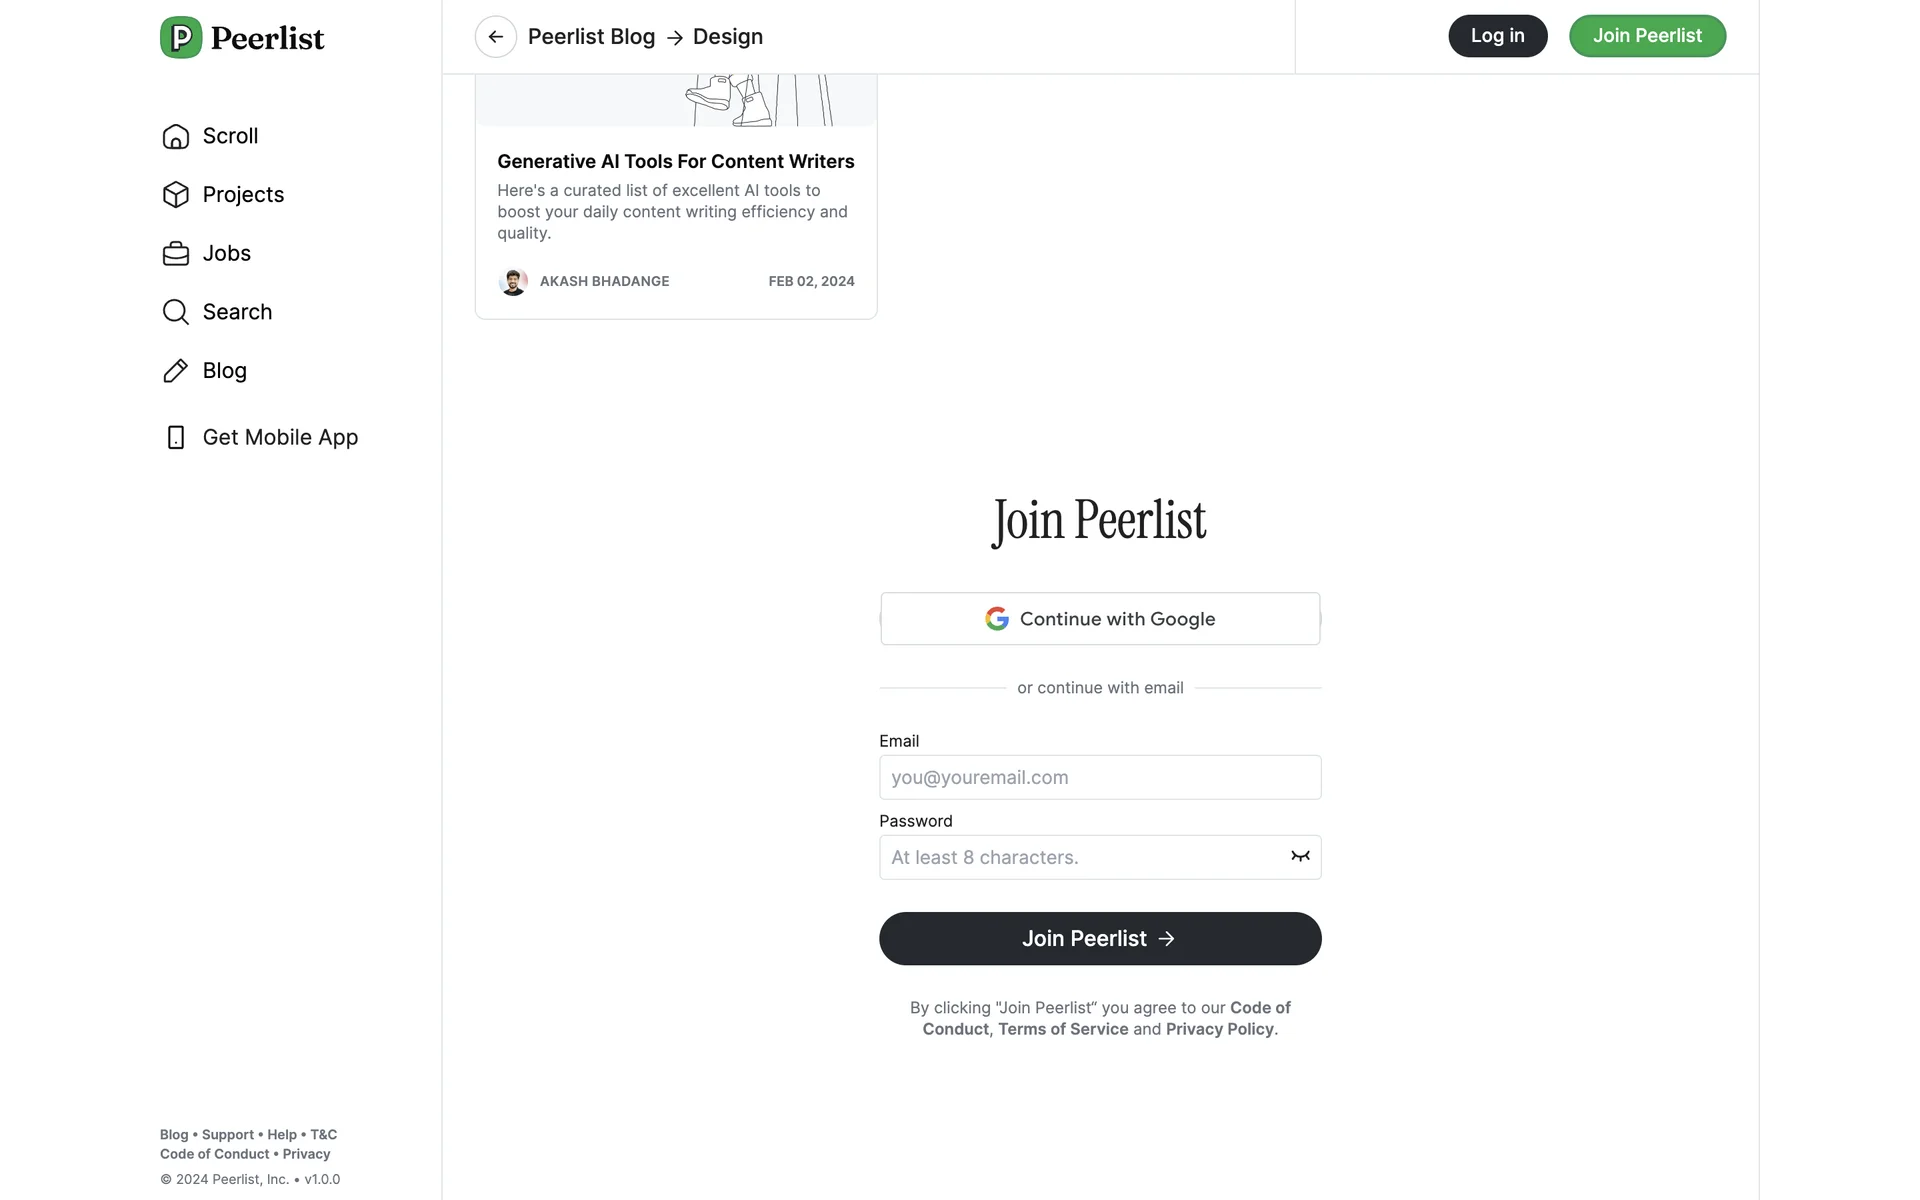The image size is (1920, 1200).
Task: Select Design in the breadcrumb
Action: [x=727, y=37]
